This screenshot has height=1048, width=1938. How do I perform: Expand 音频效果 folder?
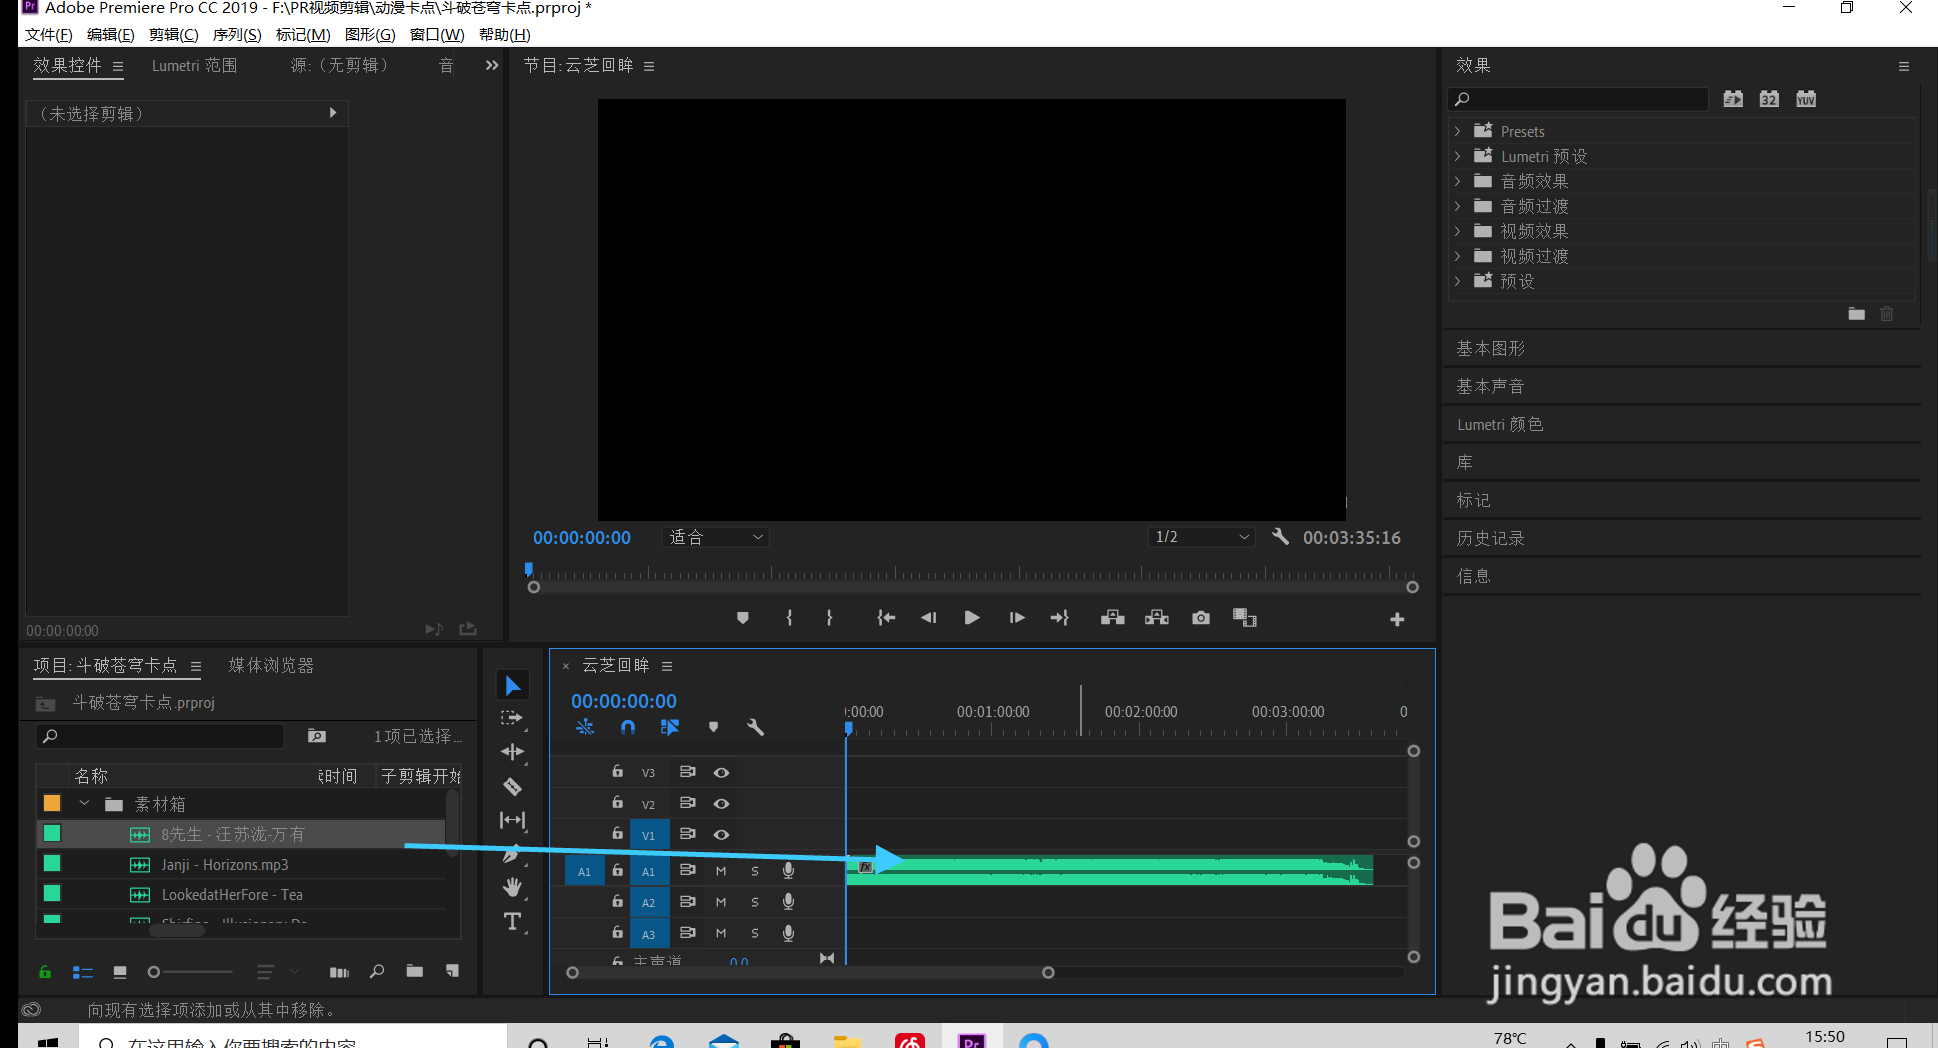pos(1458,181)
